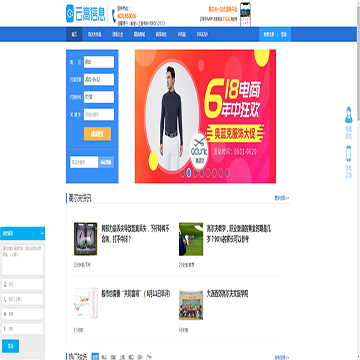Click the smartphone app preview image in header
This screenshot has width=360, height=360.
[x=245, y=15]
